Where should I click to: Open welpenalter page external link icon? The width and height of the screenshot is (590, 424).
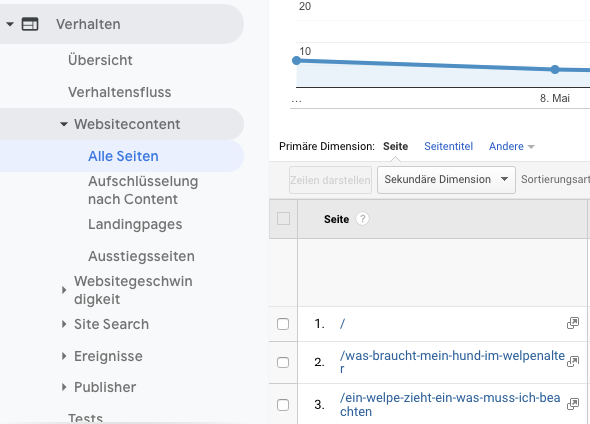pyautogui.click(x=573, y=362)
